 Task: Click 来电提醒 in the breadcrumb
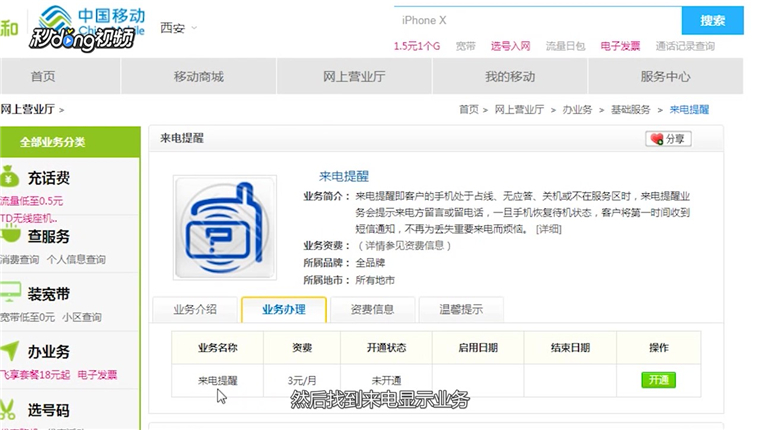pos(689,110)
